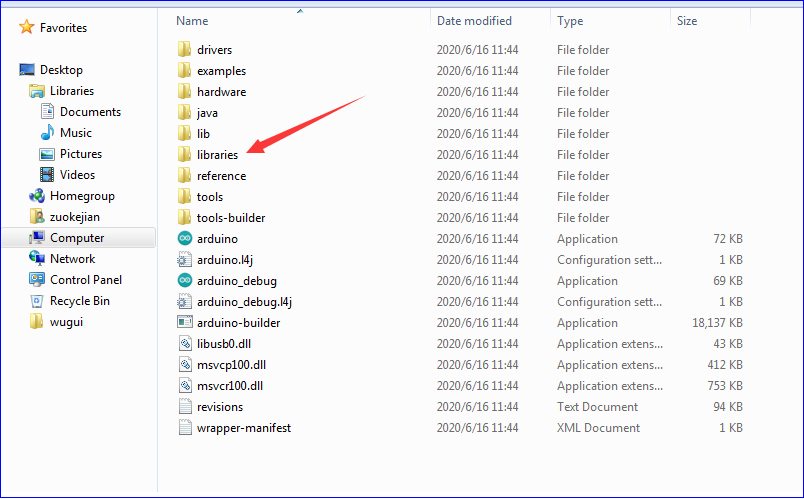Select the arduino-builder application icon
Screen dimensions: 804x499
click(185, 323)
